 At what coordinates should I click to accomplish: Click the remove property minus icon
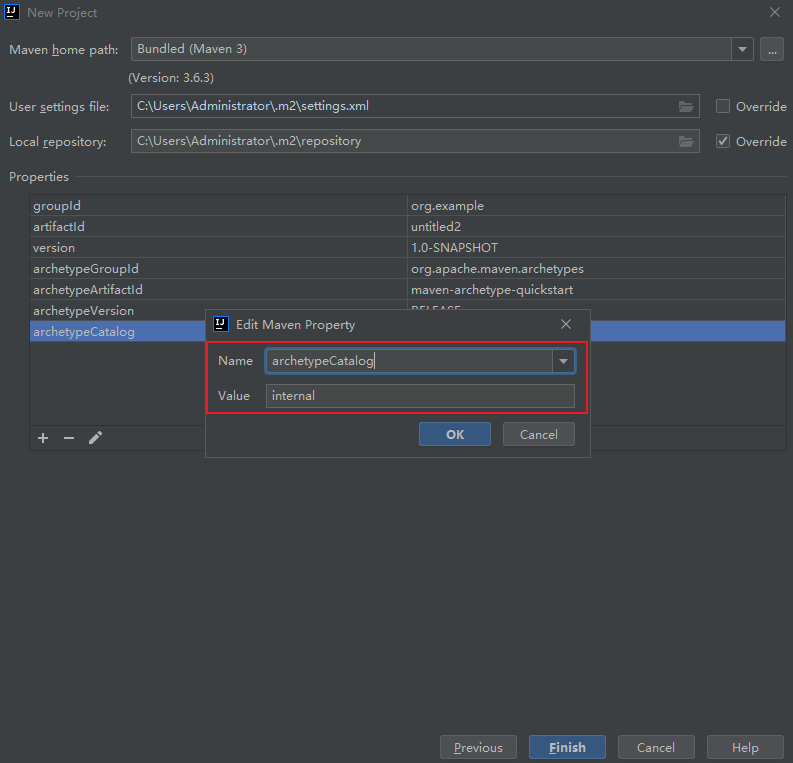tap(69, 438)
